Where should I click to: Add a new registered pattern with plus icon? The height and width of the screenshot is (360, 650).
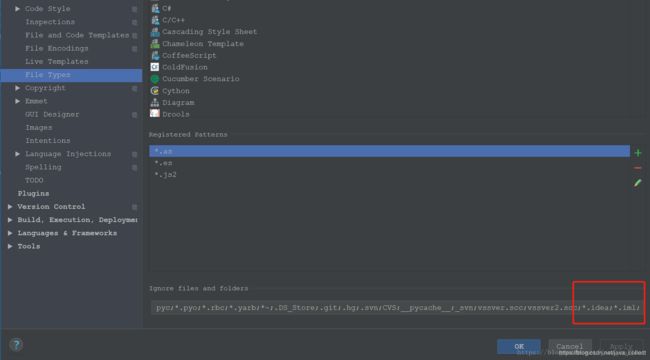[638, 153]
